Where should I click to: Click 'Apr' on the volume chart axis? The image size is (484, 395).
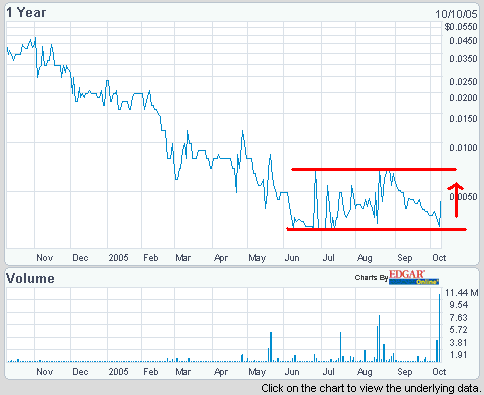pyautogui.click(x=221, y=372)
